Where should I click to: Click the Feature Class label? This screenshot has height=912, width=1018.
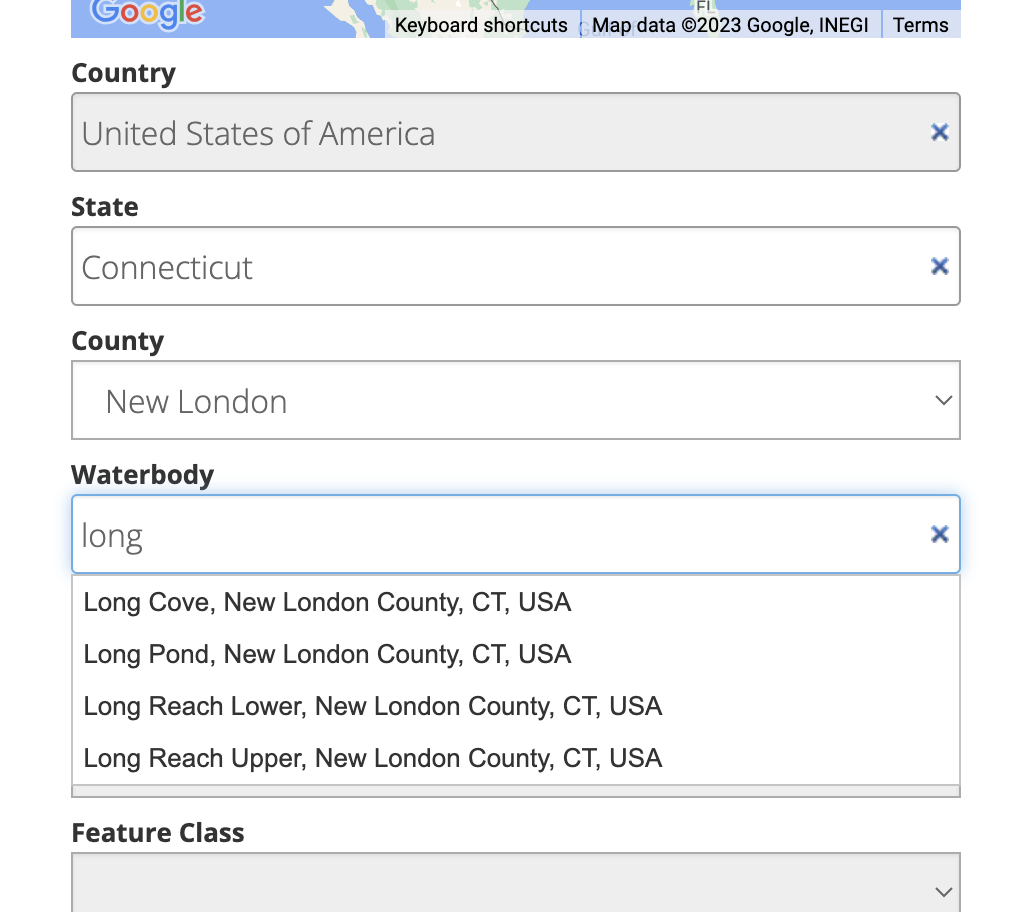[x=158, y=833]
